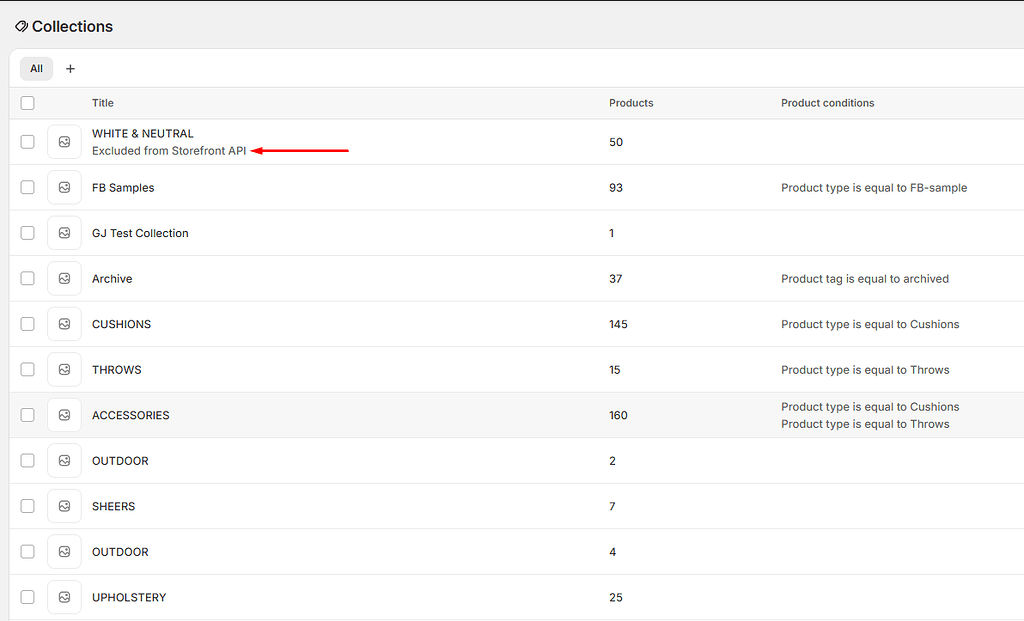Click the SHEERS collection image icon
Screen dimensions: 1024x621
[x=64, y=506]
